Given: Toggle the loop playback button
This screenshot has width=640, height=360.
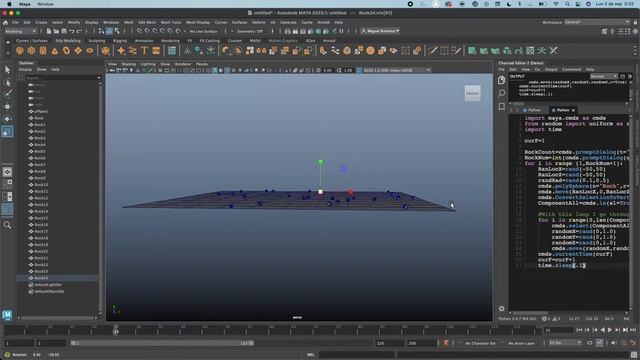Looking at the screenshot, I should [x=590, y=343].
